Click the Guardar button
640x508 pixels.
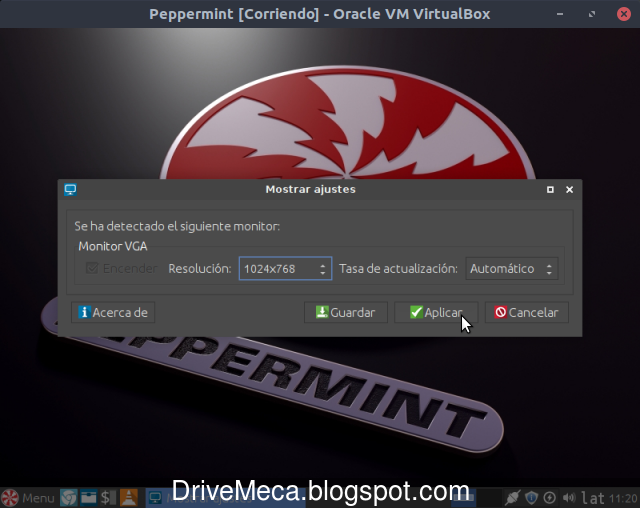point(346,313)
